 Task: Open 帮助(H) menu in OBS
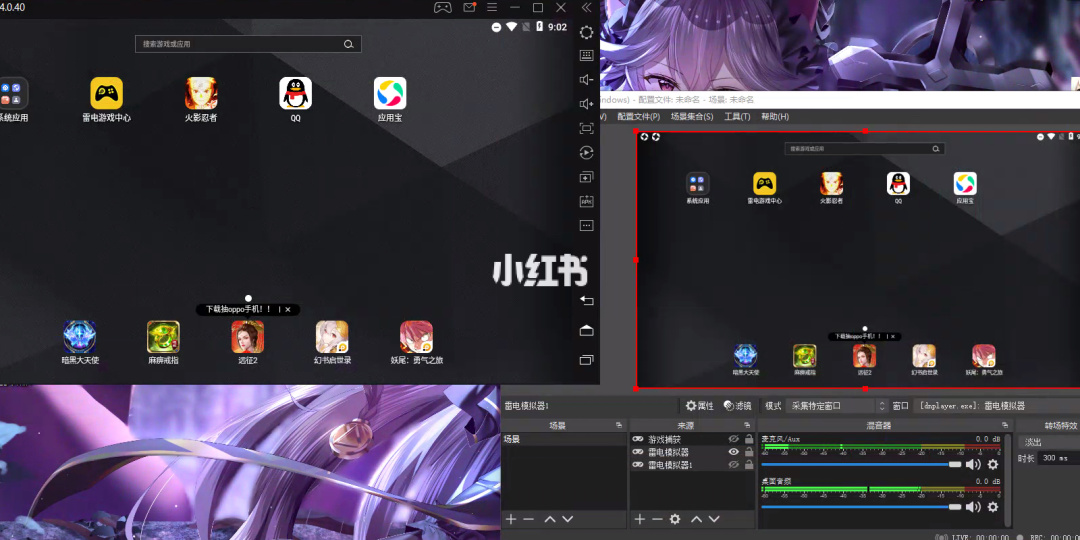775,116
